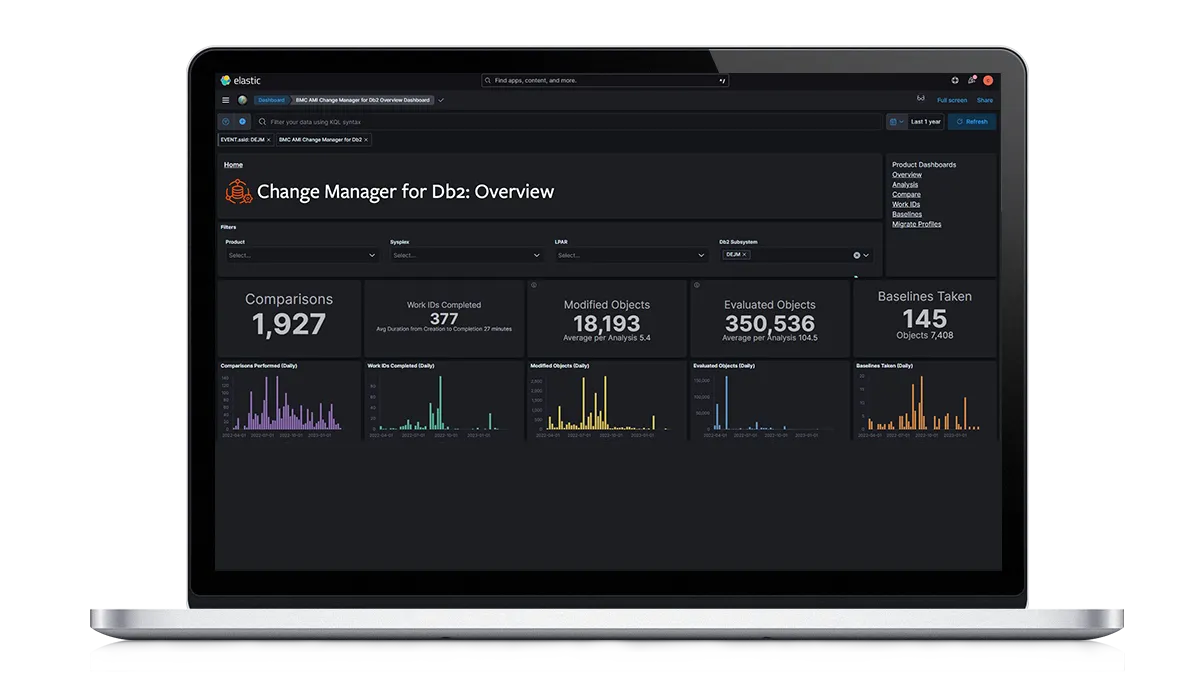Open the user avatar menu

pyautogui.click(x=988, y=80)
